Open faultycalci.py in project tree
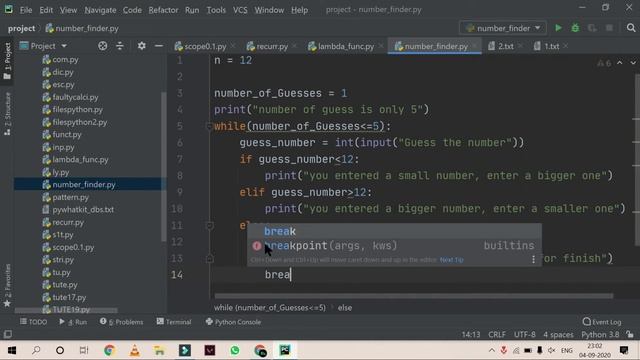The width and height of the screenshot is (640, 360). coord(75,97)
